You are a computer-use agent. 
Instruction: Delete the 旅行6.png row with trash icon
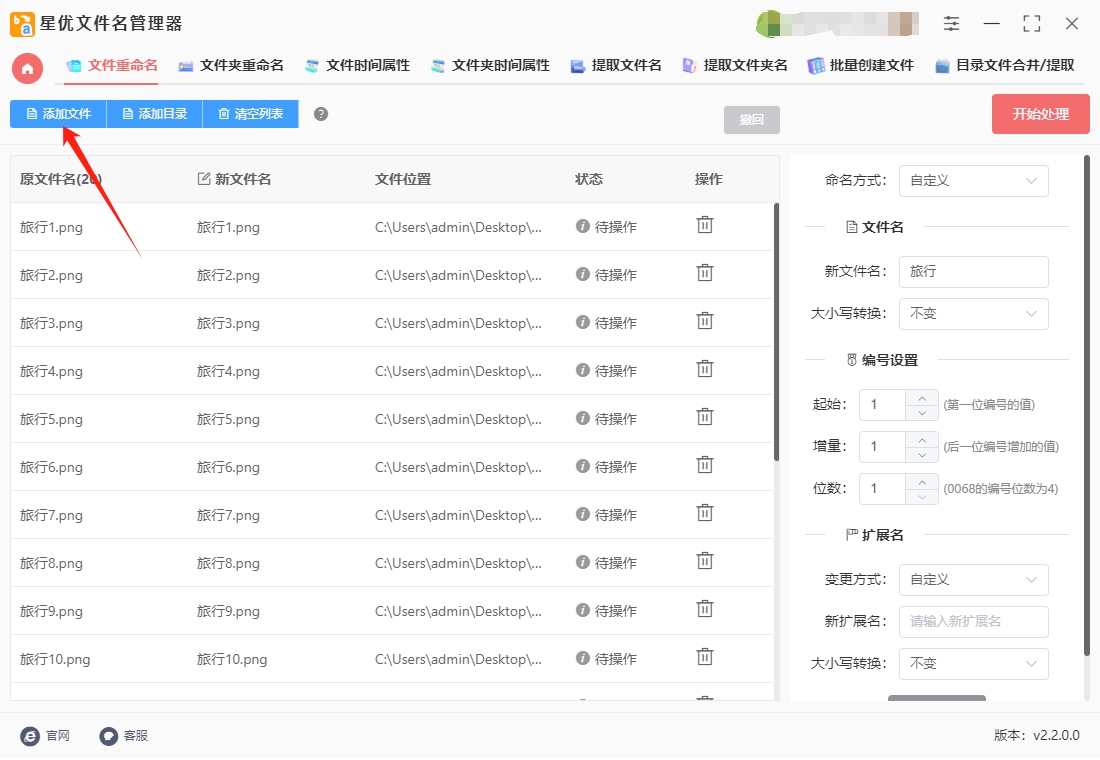click(x=705, y=465)
